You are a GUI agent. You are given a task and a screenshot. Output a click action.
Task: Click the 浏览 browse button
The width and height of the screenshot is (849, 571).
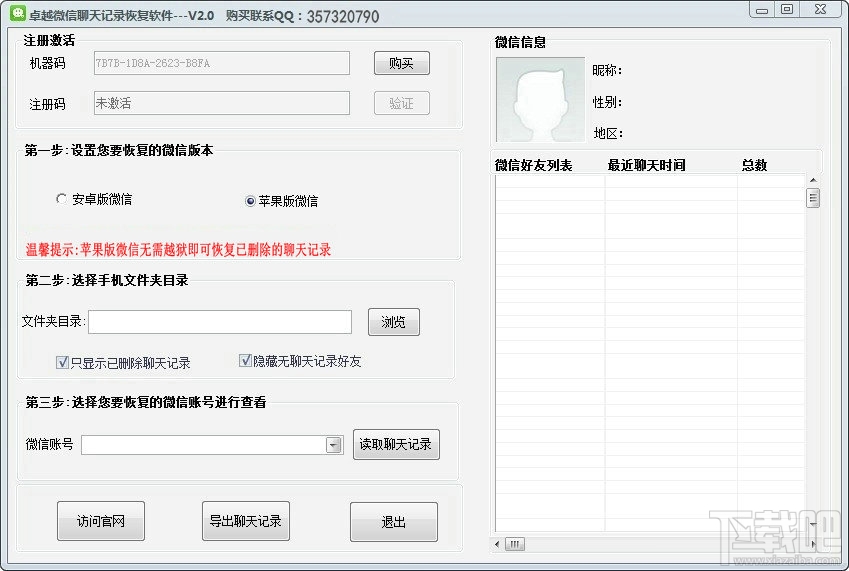[394, 322]
